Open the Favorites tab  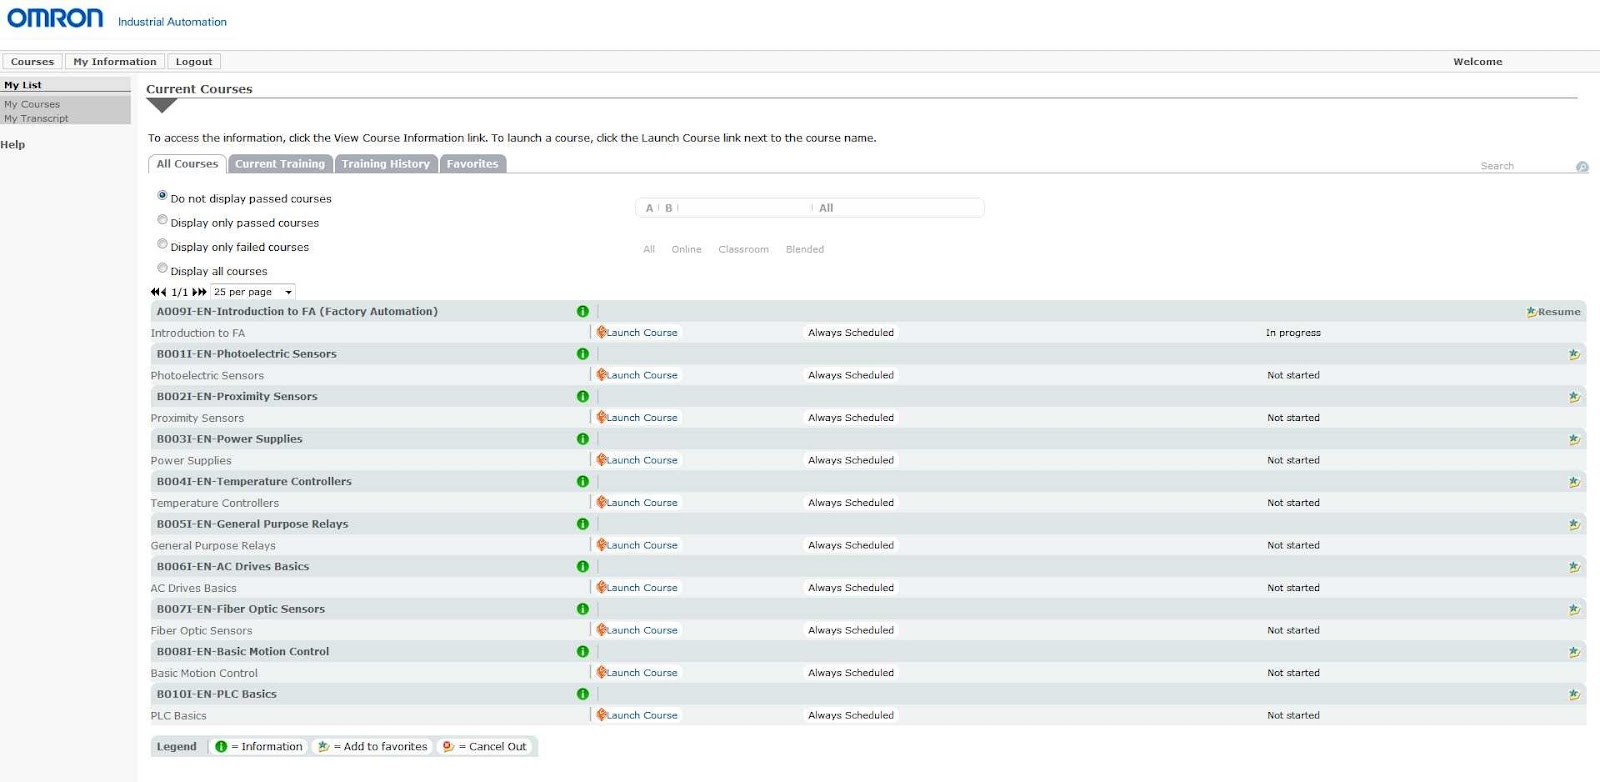click(472, 164)
